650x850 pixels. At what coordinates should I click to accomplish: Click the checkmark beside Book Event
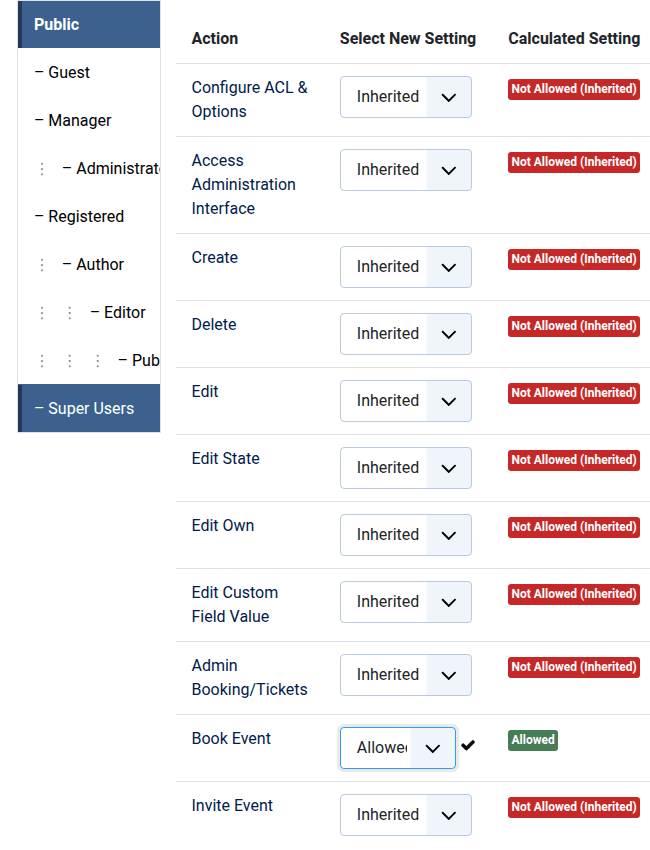[468, 745]
